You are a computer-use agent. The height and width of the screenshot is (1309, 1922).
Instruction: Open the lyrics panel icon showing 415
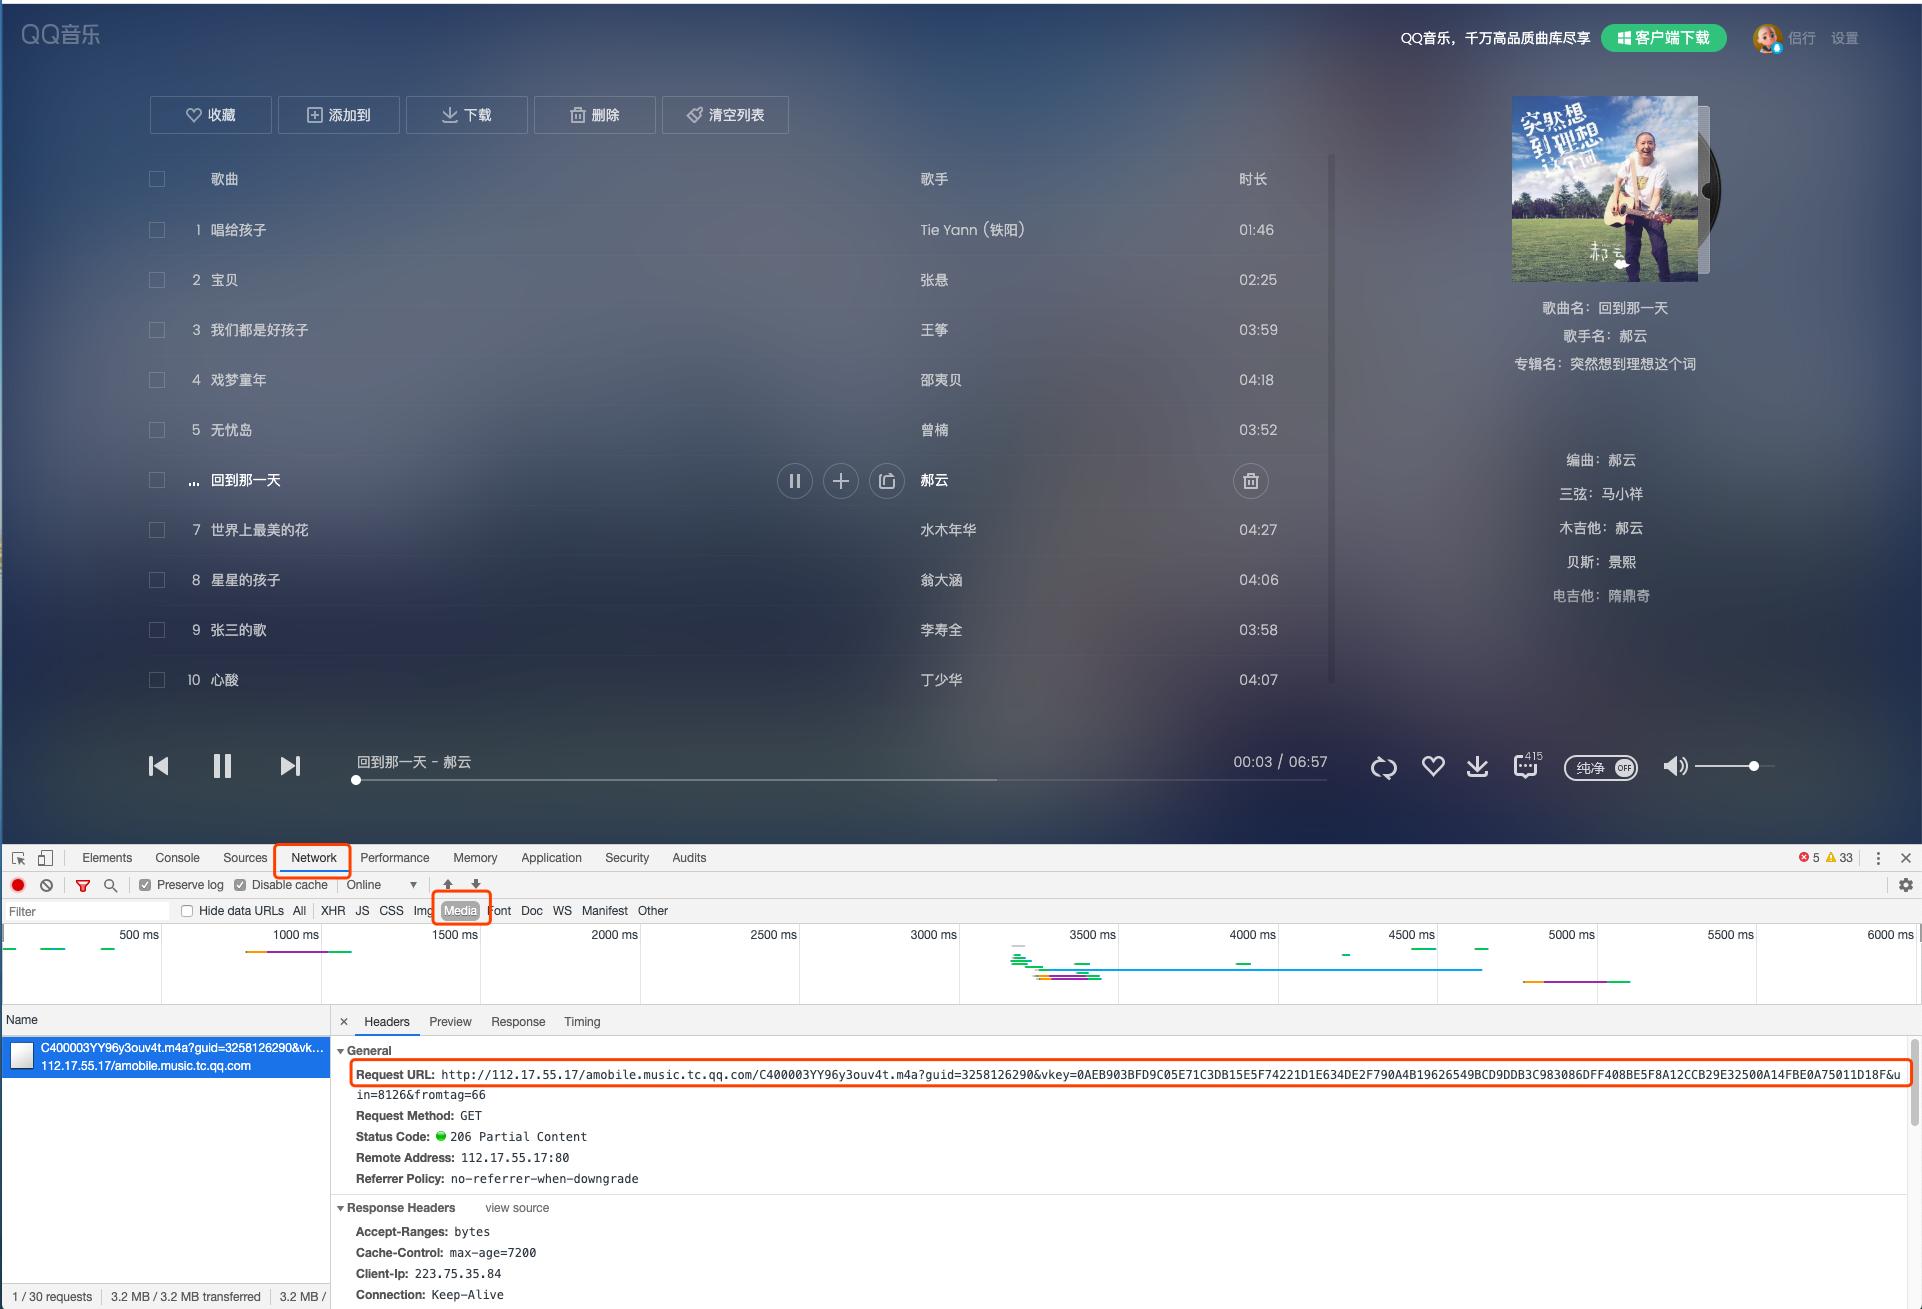click(x=1525, y=768)
